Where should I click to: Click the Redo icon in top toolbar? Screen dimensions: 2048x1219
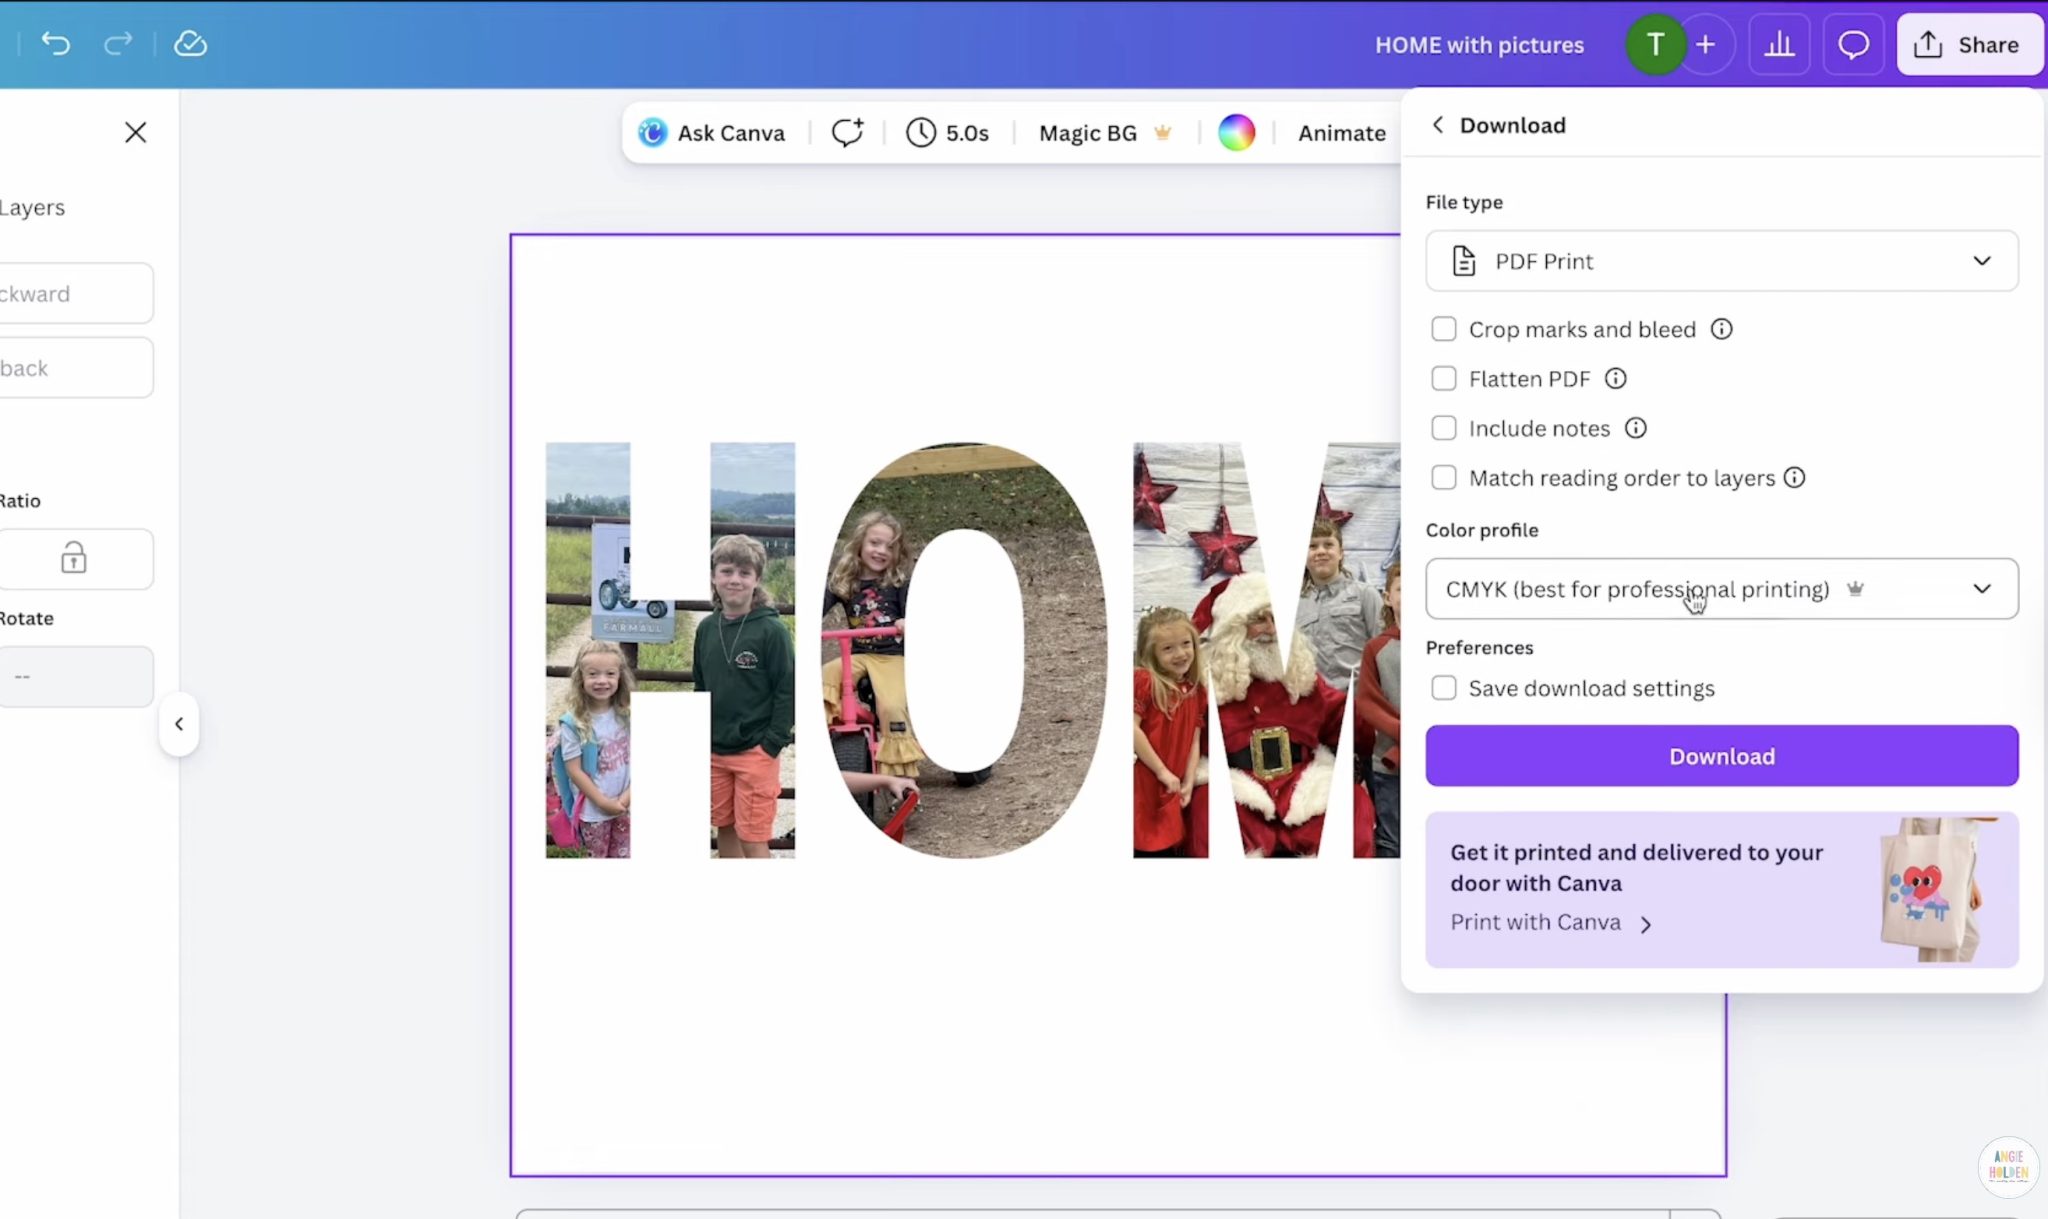[117, 44]
